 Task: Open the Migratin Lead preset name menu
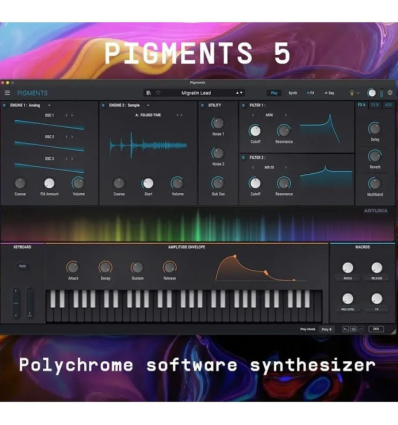[x=196, y=93]
